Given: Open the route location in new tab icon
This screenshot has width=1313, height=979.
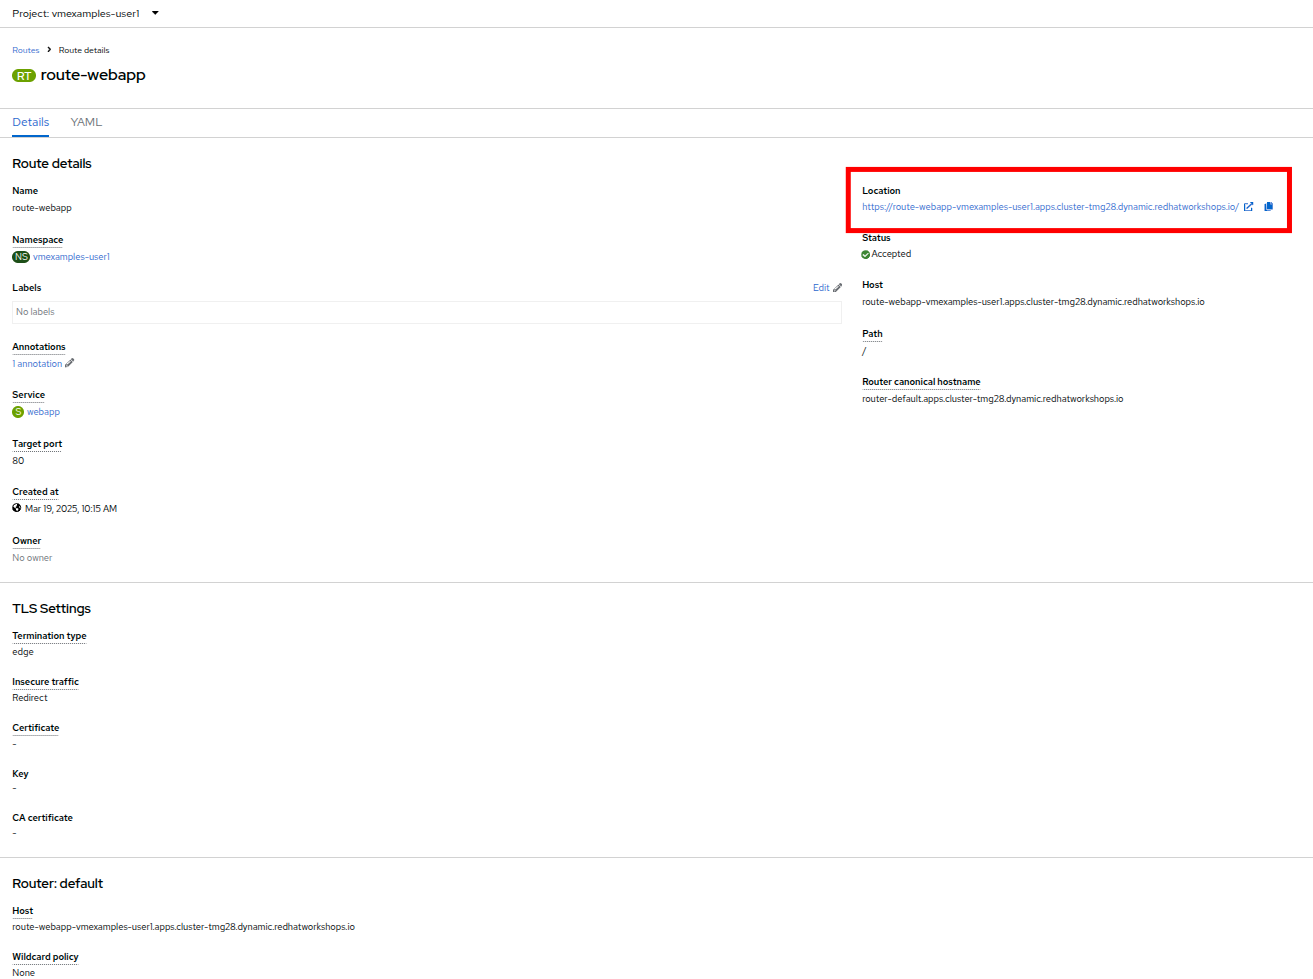Looking at the screenshot, I should click(1248, 207).
